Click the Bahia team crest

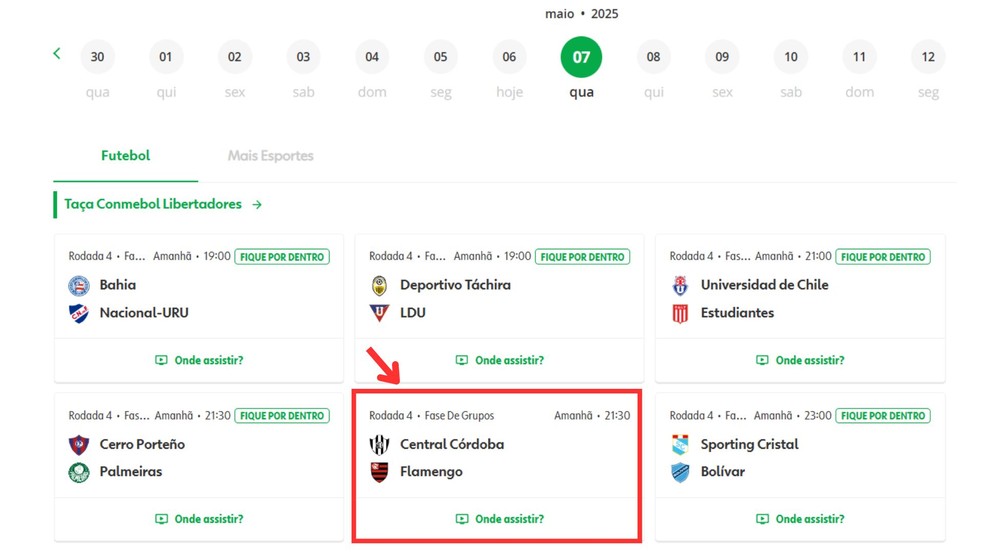coord(78,285)
